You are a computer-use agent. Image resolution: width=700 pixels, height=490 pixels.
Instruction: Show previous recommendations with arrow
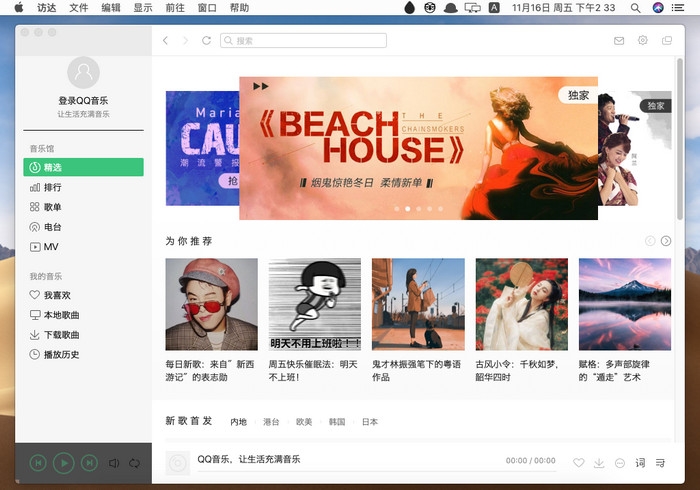click(x=650, y=241)
